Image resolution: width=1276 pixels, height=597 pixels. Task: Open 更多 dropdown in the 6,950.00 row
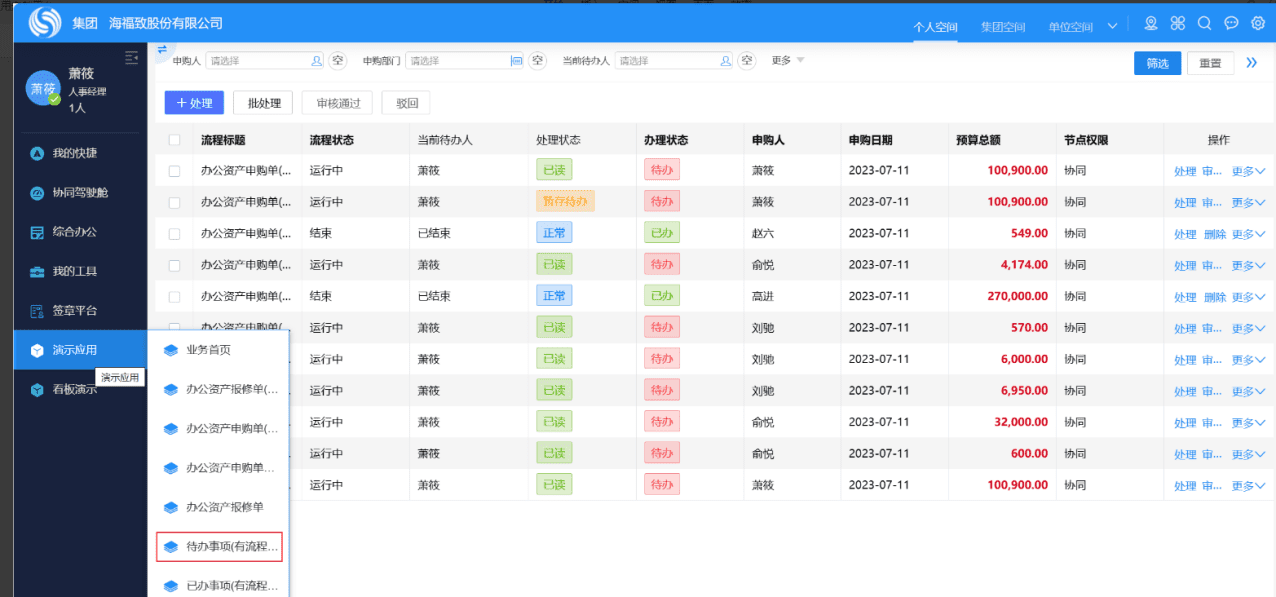point(1248,392)
